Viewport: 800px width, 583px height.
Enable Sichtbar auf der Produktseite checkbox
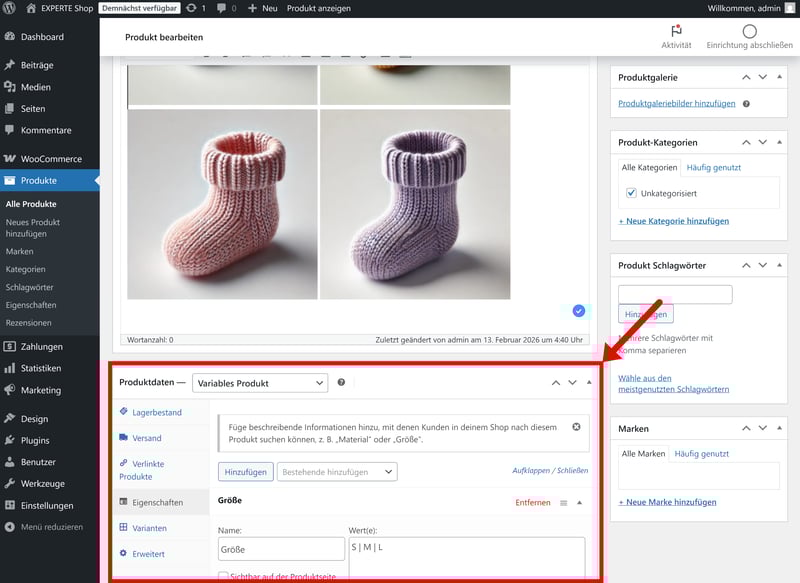tap(224, 577)
